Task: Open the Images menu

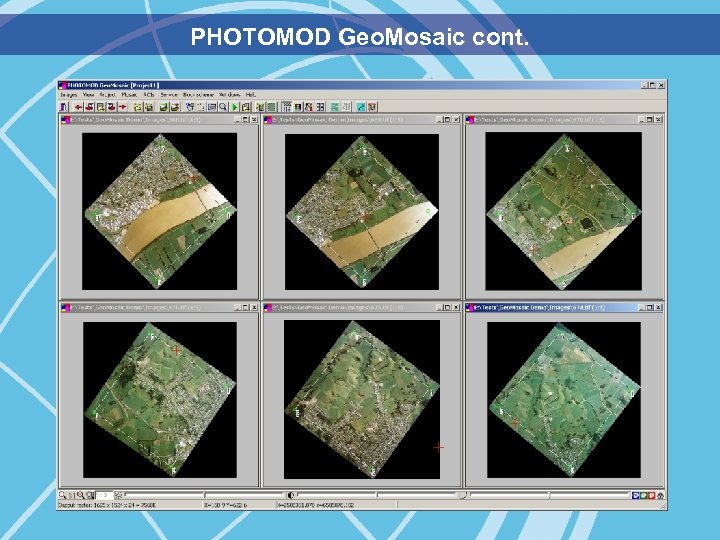Action: (x=68, y=95)
